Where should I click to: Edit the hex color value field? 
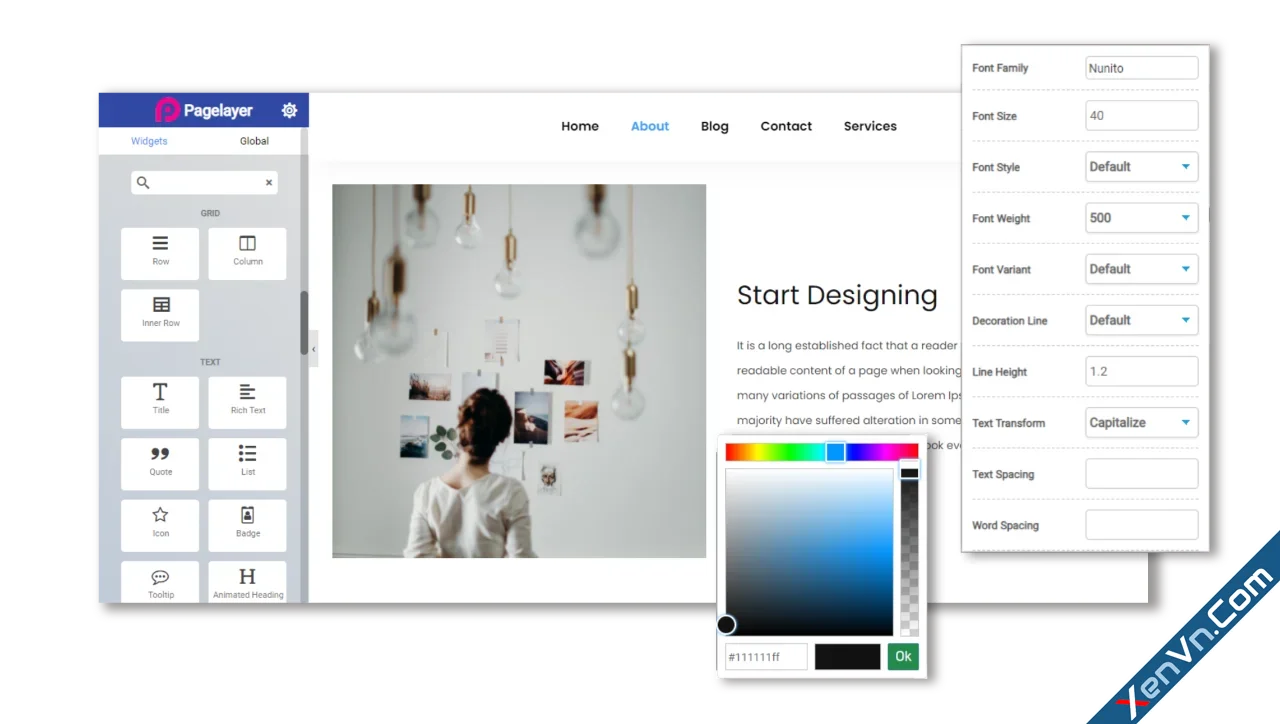click(765, 656)
